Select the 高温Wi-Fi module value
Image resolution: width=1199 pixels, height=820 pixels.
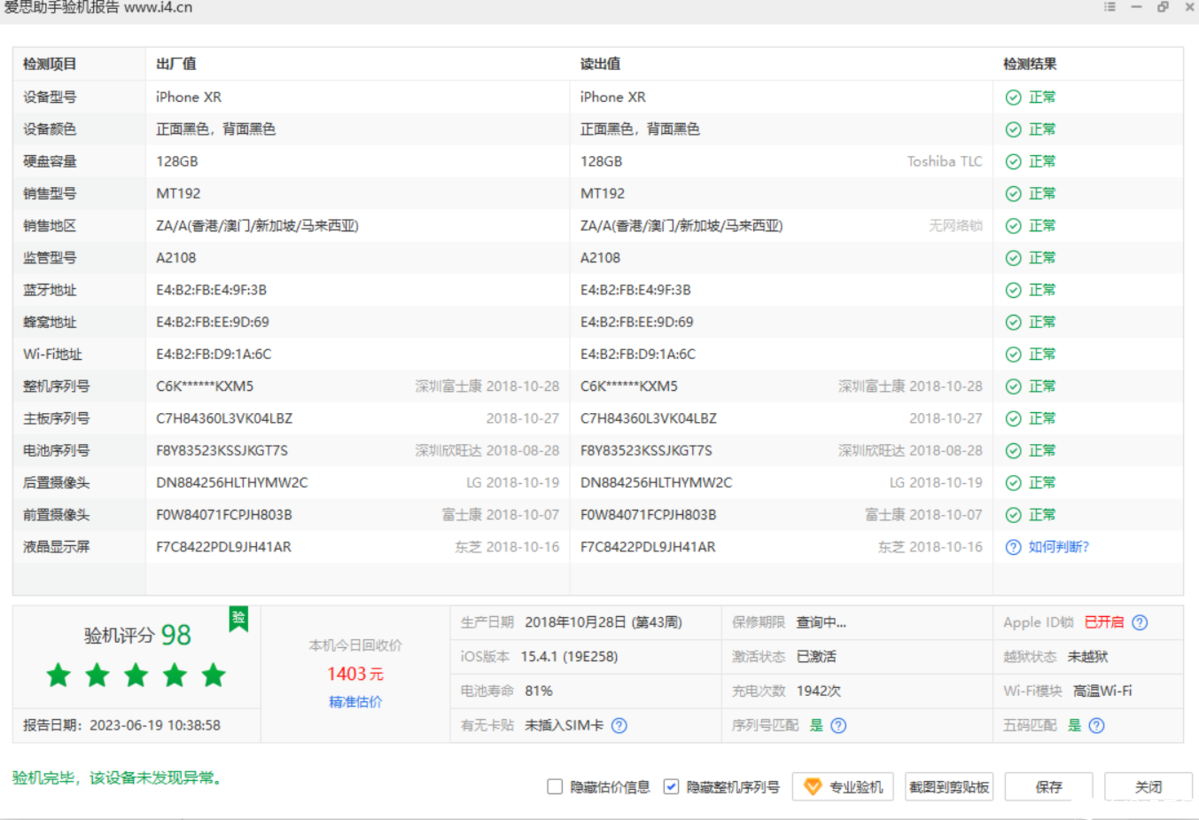click(1102, 691)
